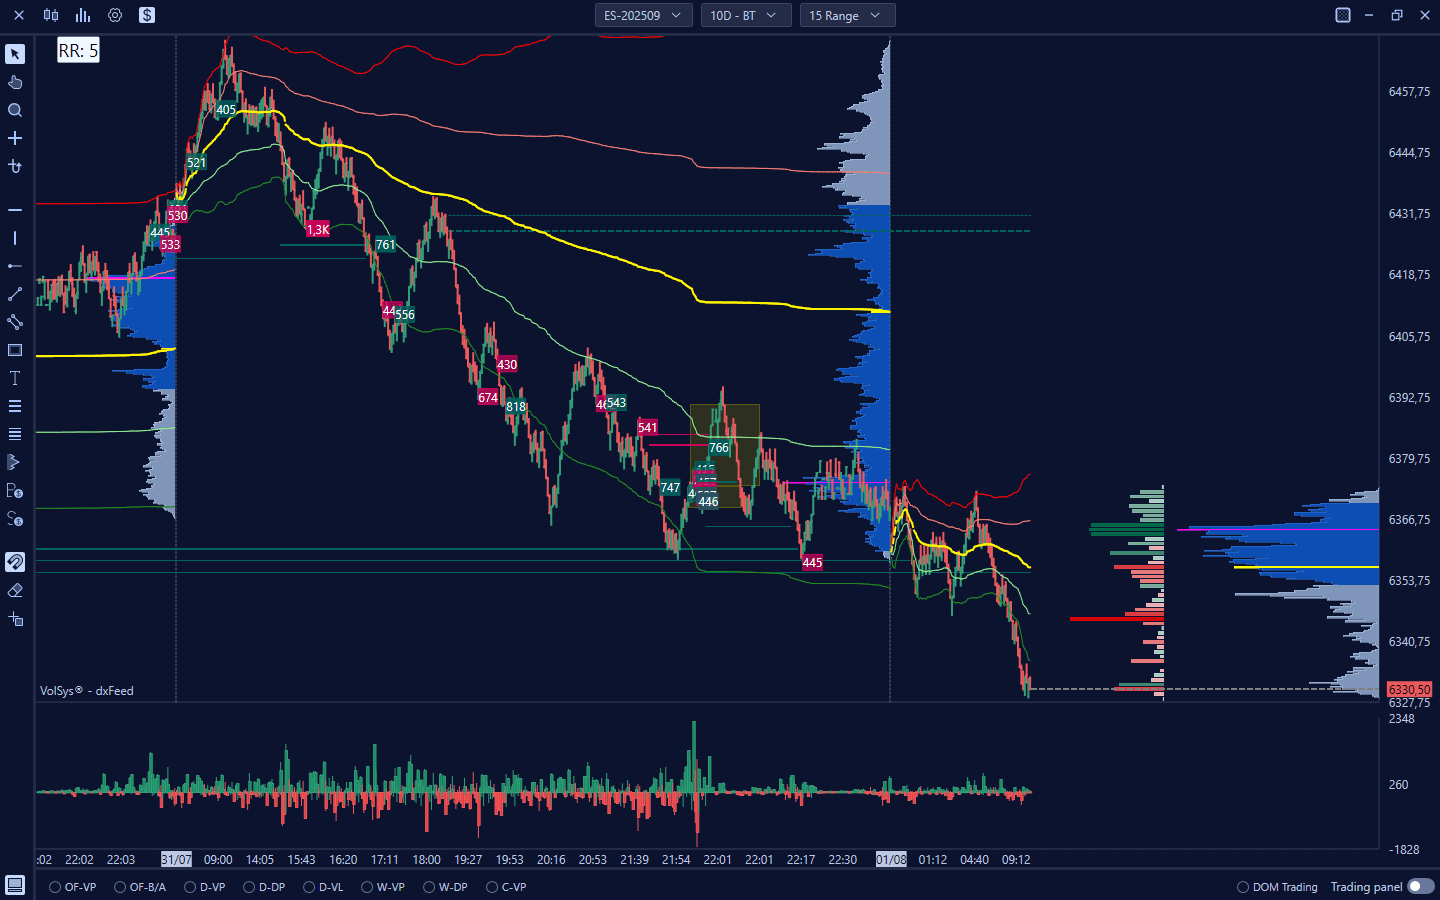Open the ES-202509 symbol dropdown
Screen dimensions: 1440x900
642,15
